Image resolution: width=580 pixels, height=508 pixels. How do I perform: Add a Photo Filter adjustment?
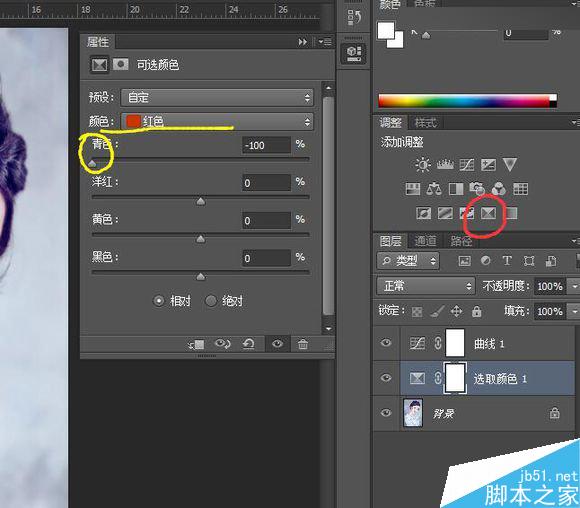click(x=477, y=189)
